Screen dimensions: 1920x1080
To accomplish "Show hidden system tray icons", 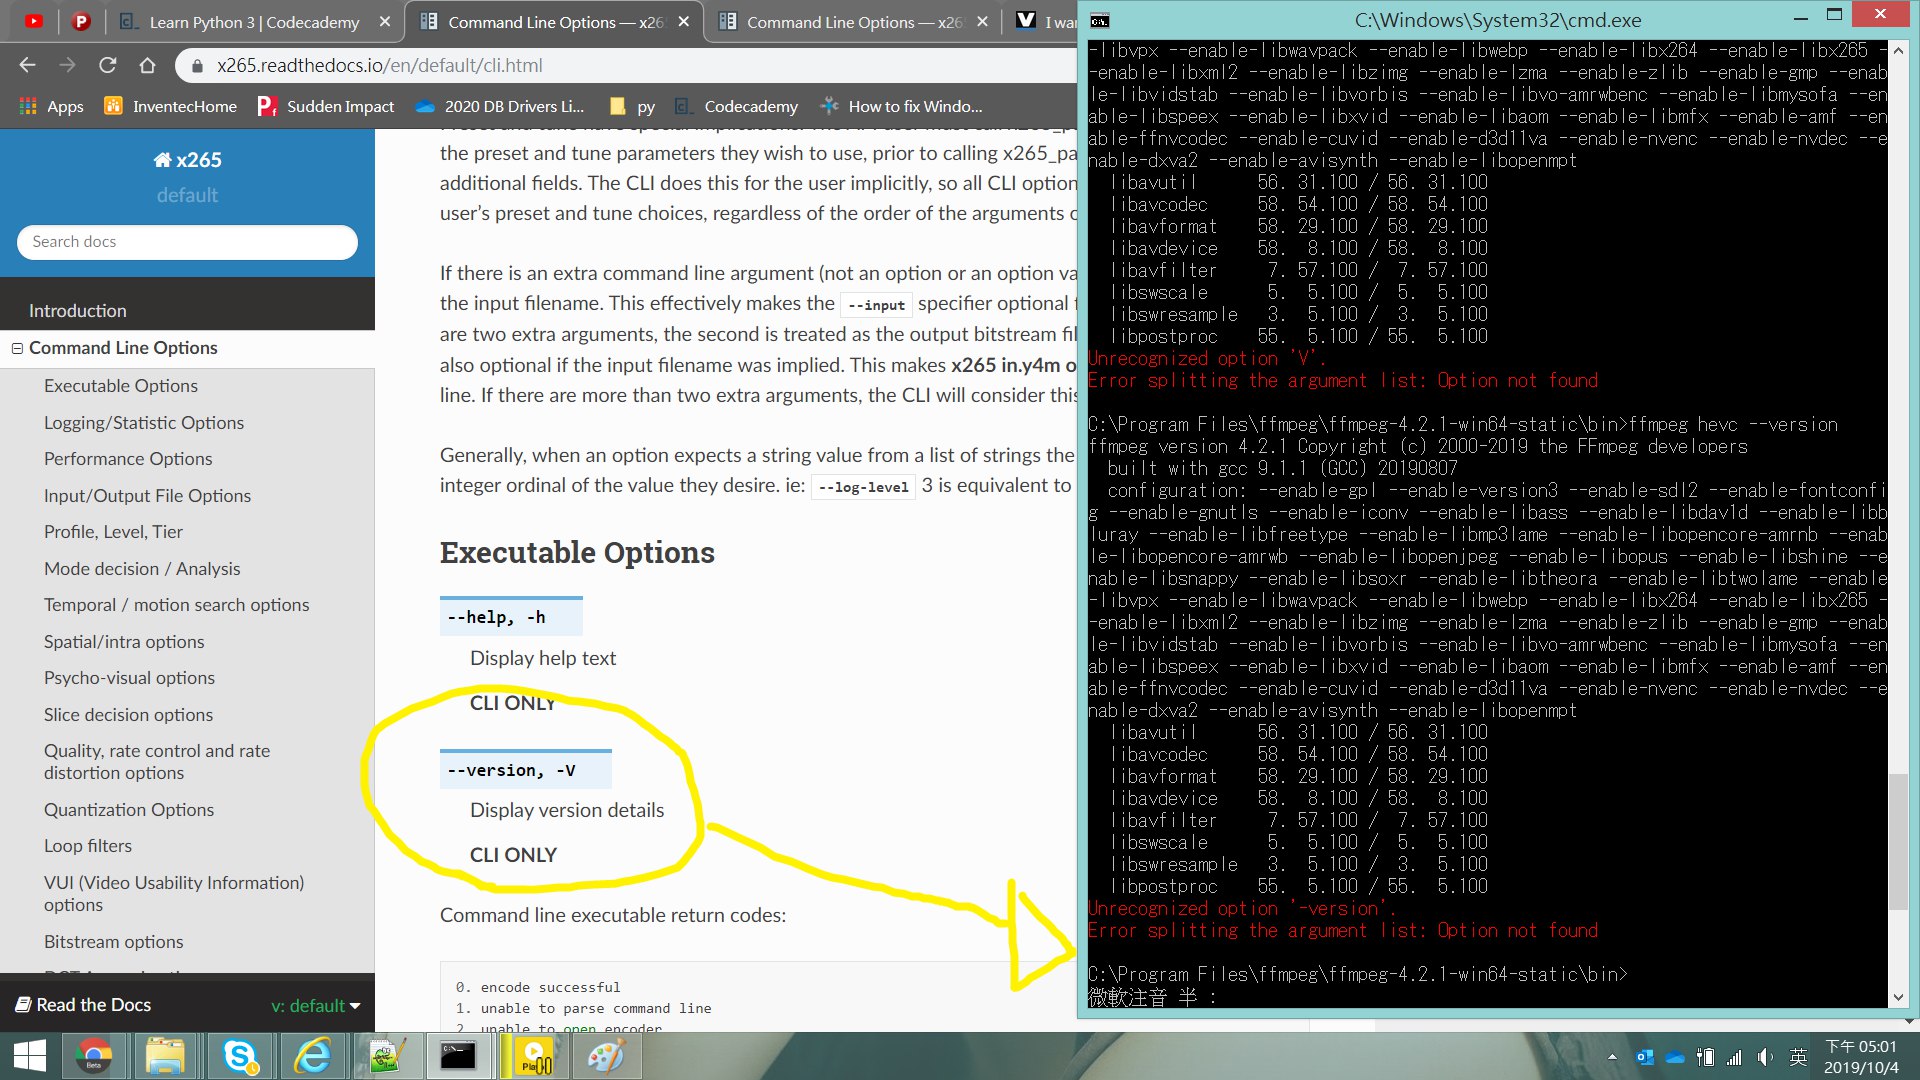I will click(1612, 1057).
